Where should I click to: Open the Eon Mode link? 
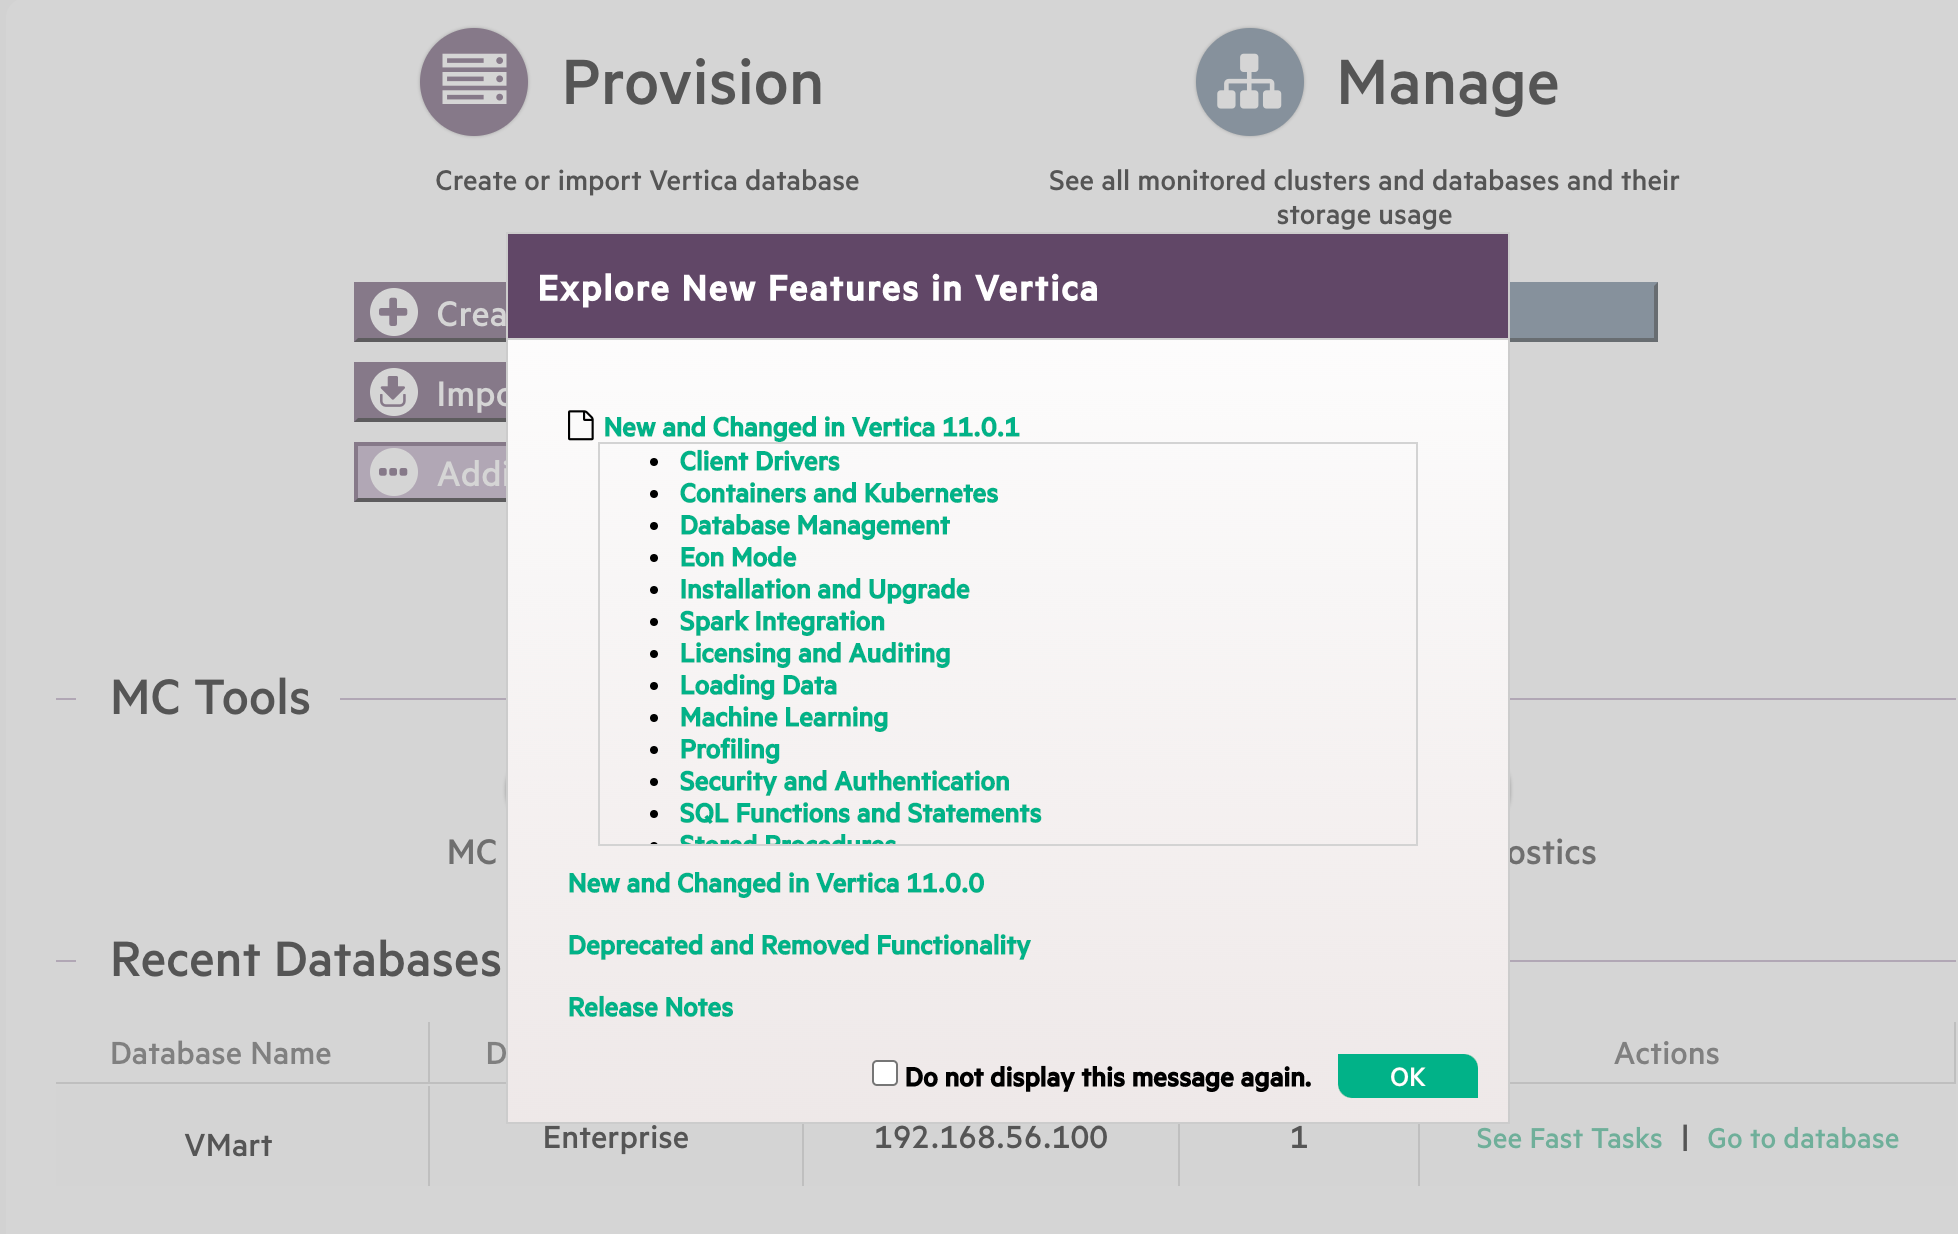click(737, 557)
